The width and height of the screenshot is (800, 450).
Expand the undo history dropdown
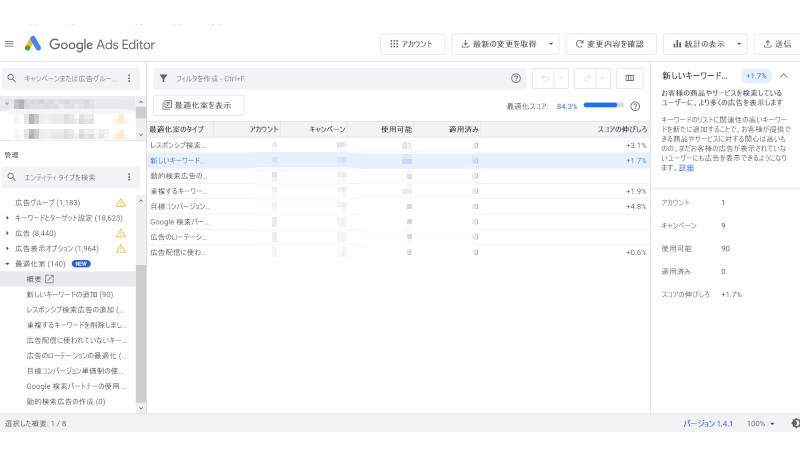(x=561, y=78)
